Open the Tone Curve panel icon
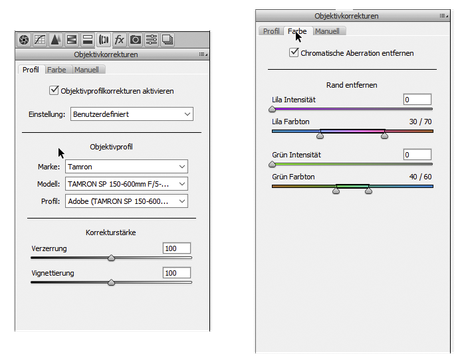The height and width of the screenshot is (362, 460). (x=40, y=40)
